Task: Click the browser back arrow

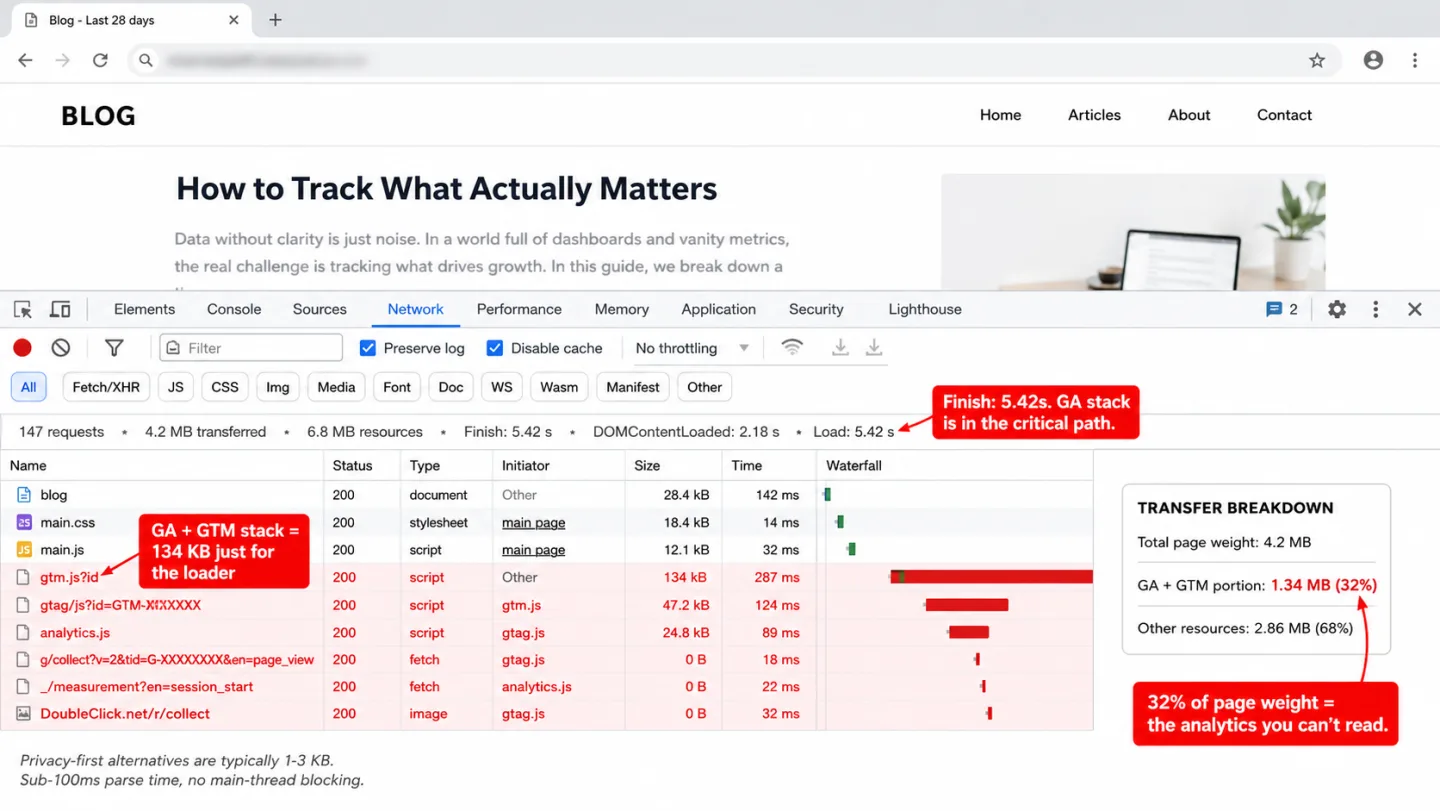Action: coord(25,61)
